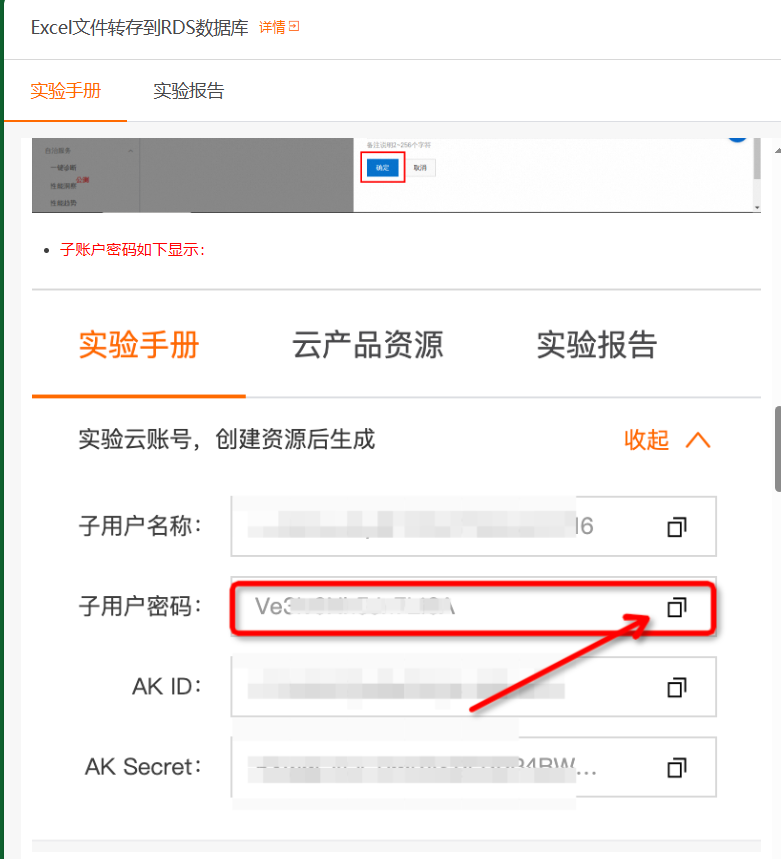The width and height of the screenshot is (781, 859).
Task: Open the 云产品资源 tab
Action: pos(367,345)
